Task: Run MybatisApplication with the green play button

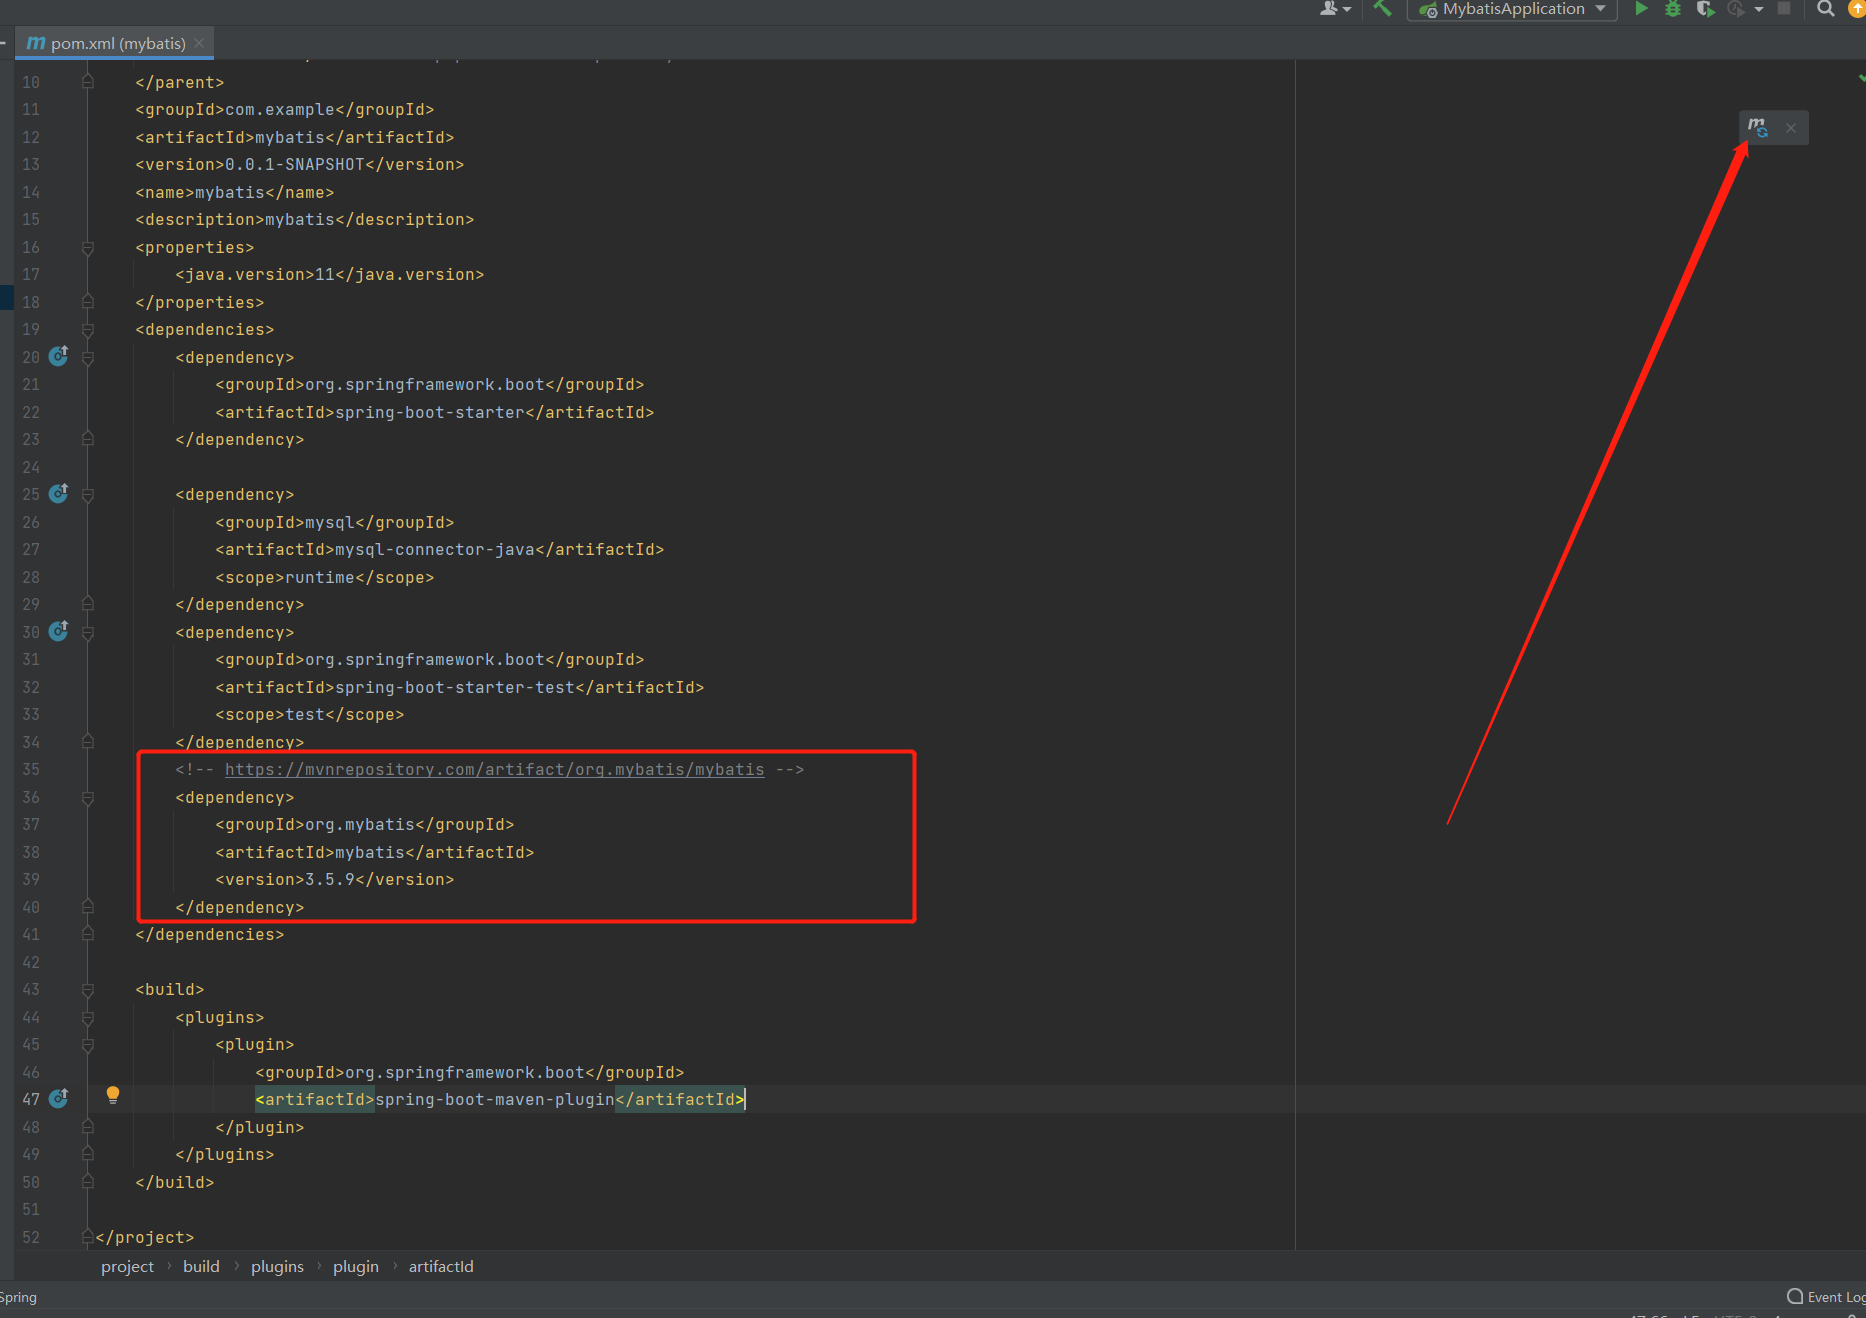Action: [x=1641, y=9]
